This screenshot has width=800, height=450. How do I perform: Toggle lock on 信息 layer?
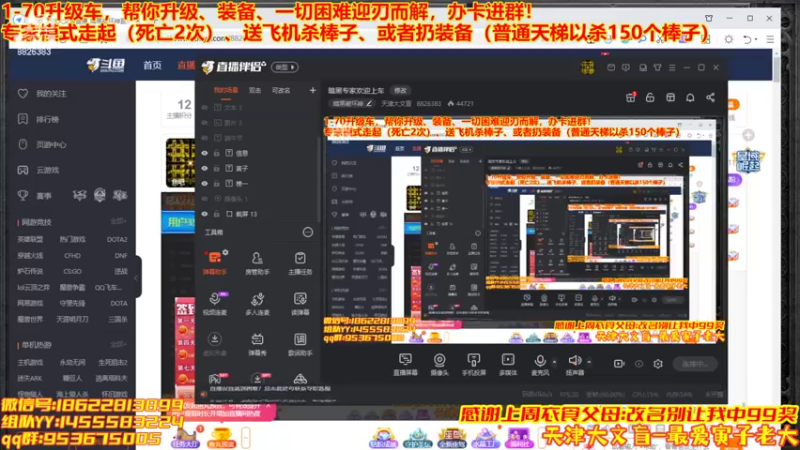[217, 153]
